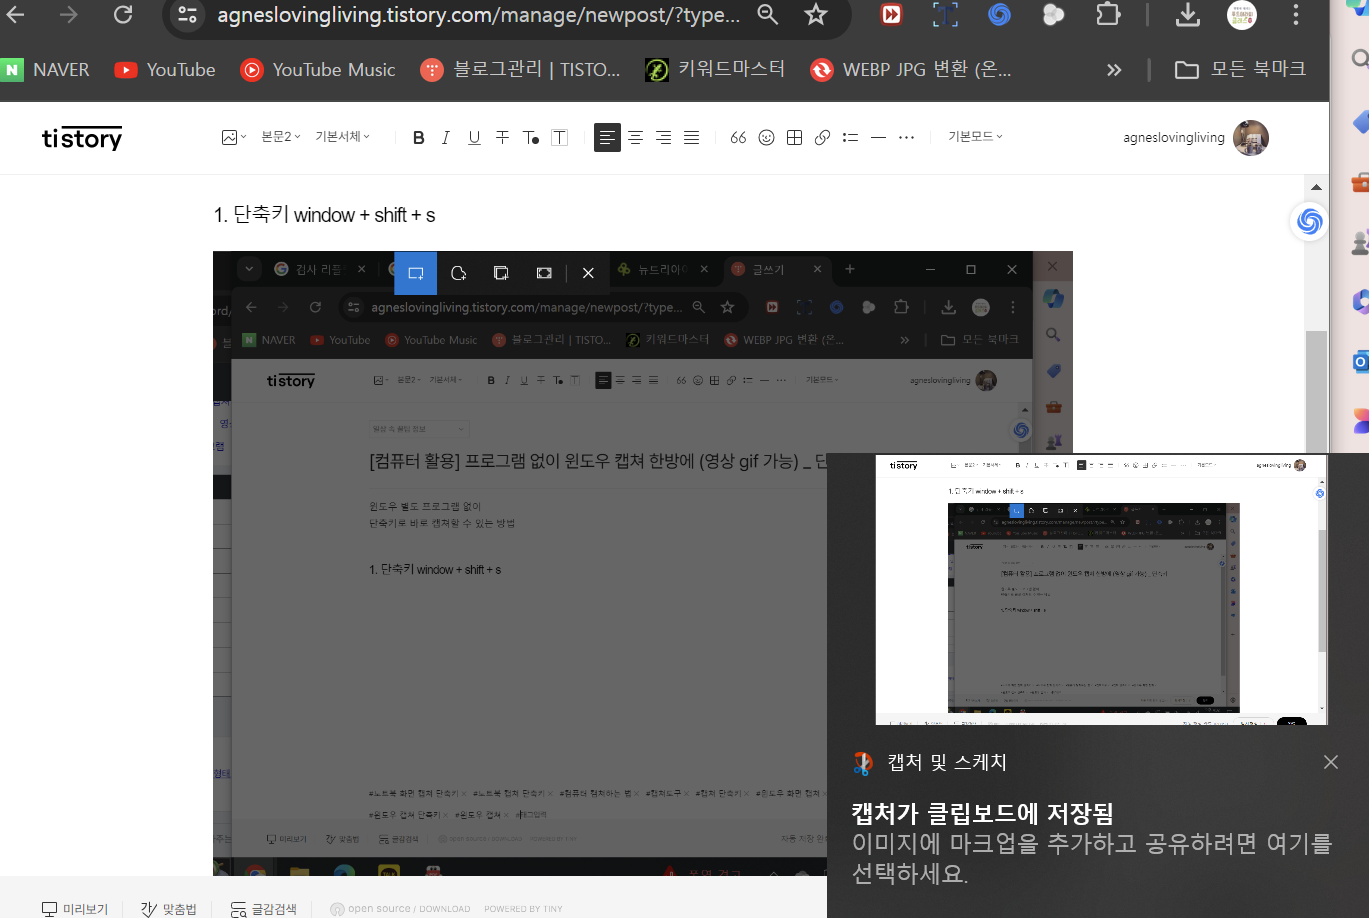The width and height of the screenshot is (1369, 918).
Task: Apply underline formatting
Action: [x=473, y=137]
